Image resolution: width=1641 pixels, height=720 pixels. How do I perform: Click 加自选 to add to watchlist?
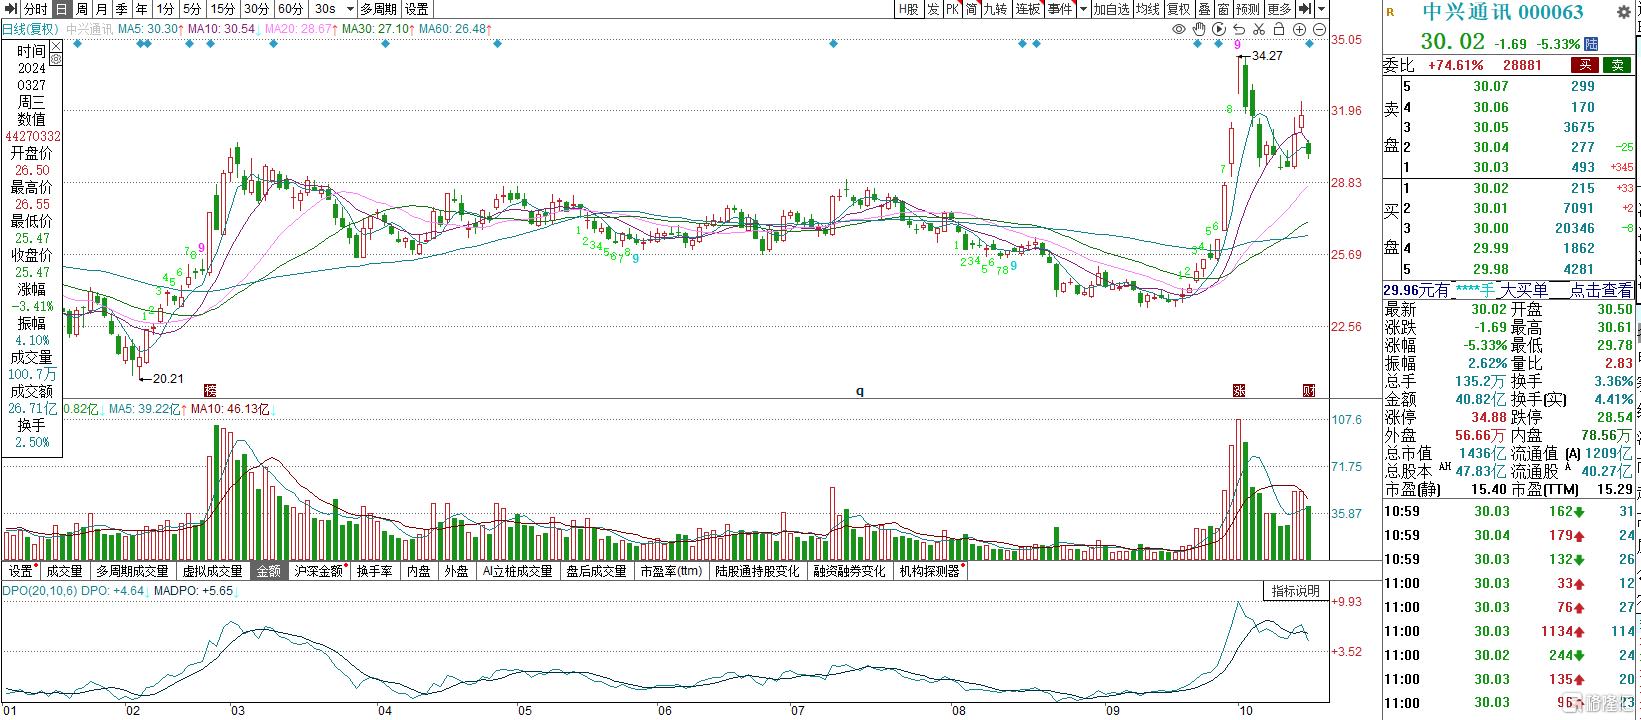click(1111, 9)
